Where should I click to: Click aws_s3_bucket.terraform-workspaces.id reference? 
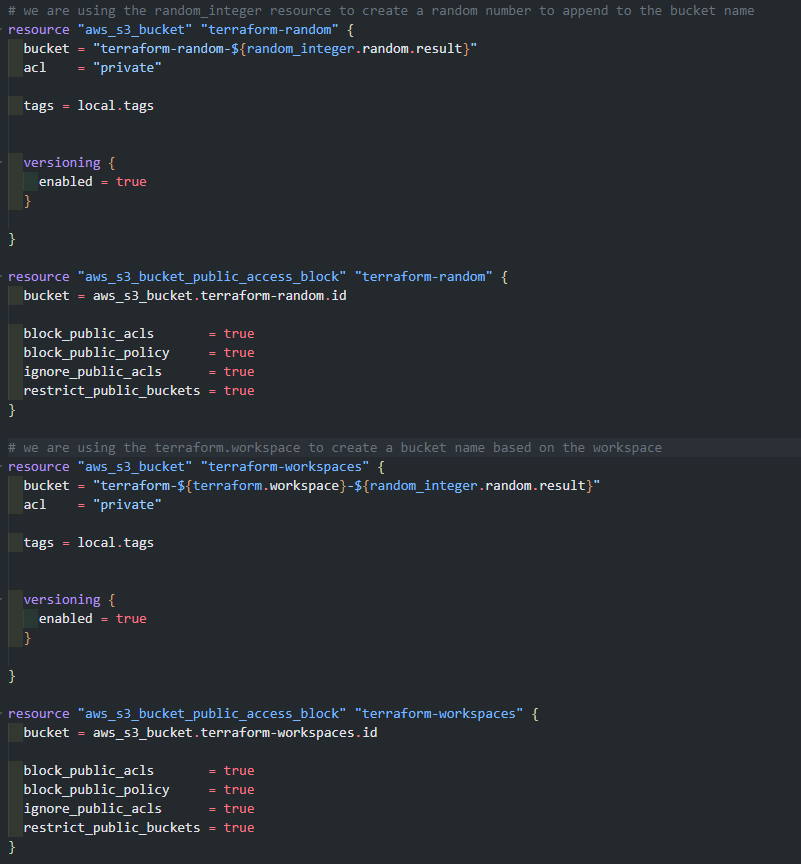[x=235, y=733]
